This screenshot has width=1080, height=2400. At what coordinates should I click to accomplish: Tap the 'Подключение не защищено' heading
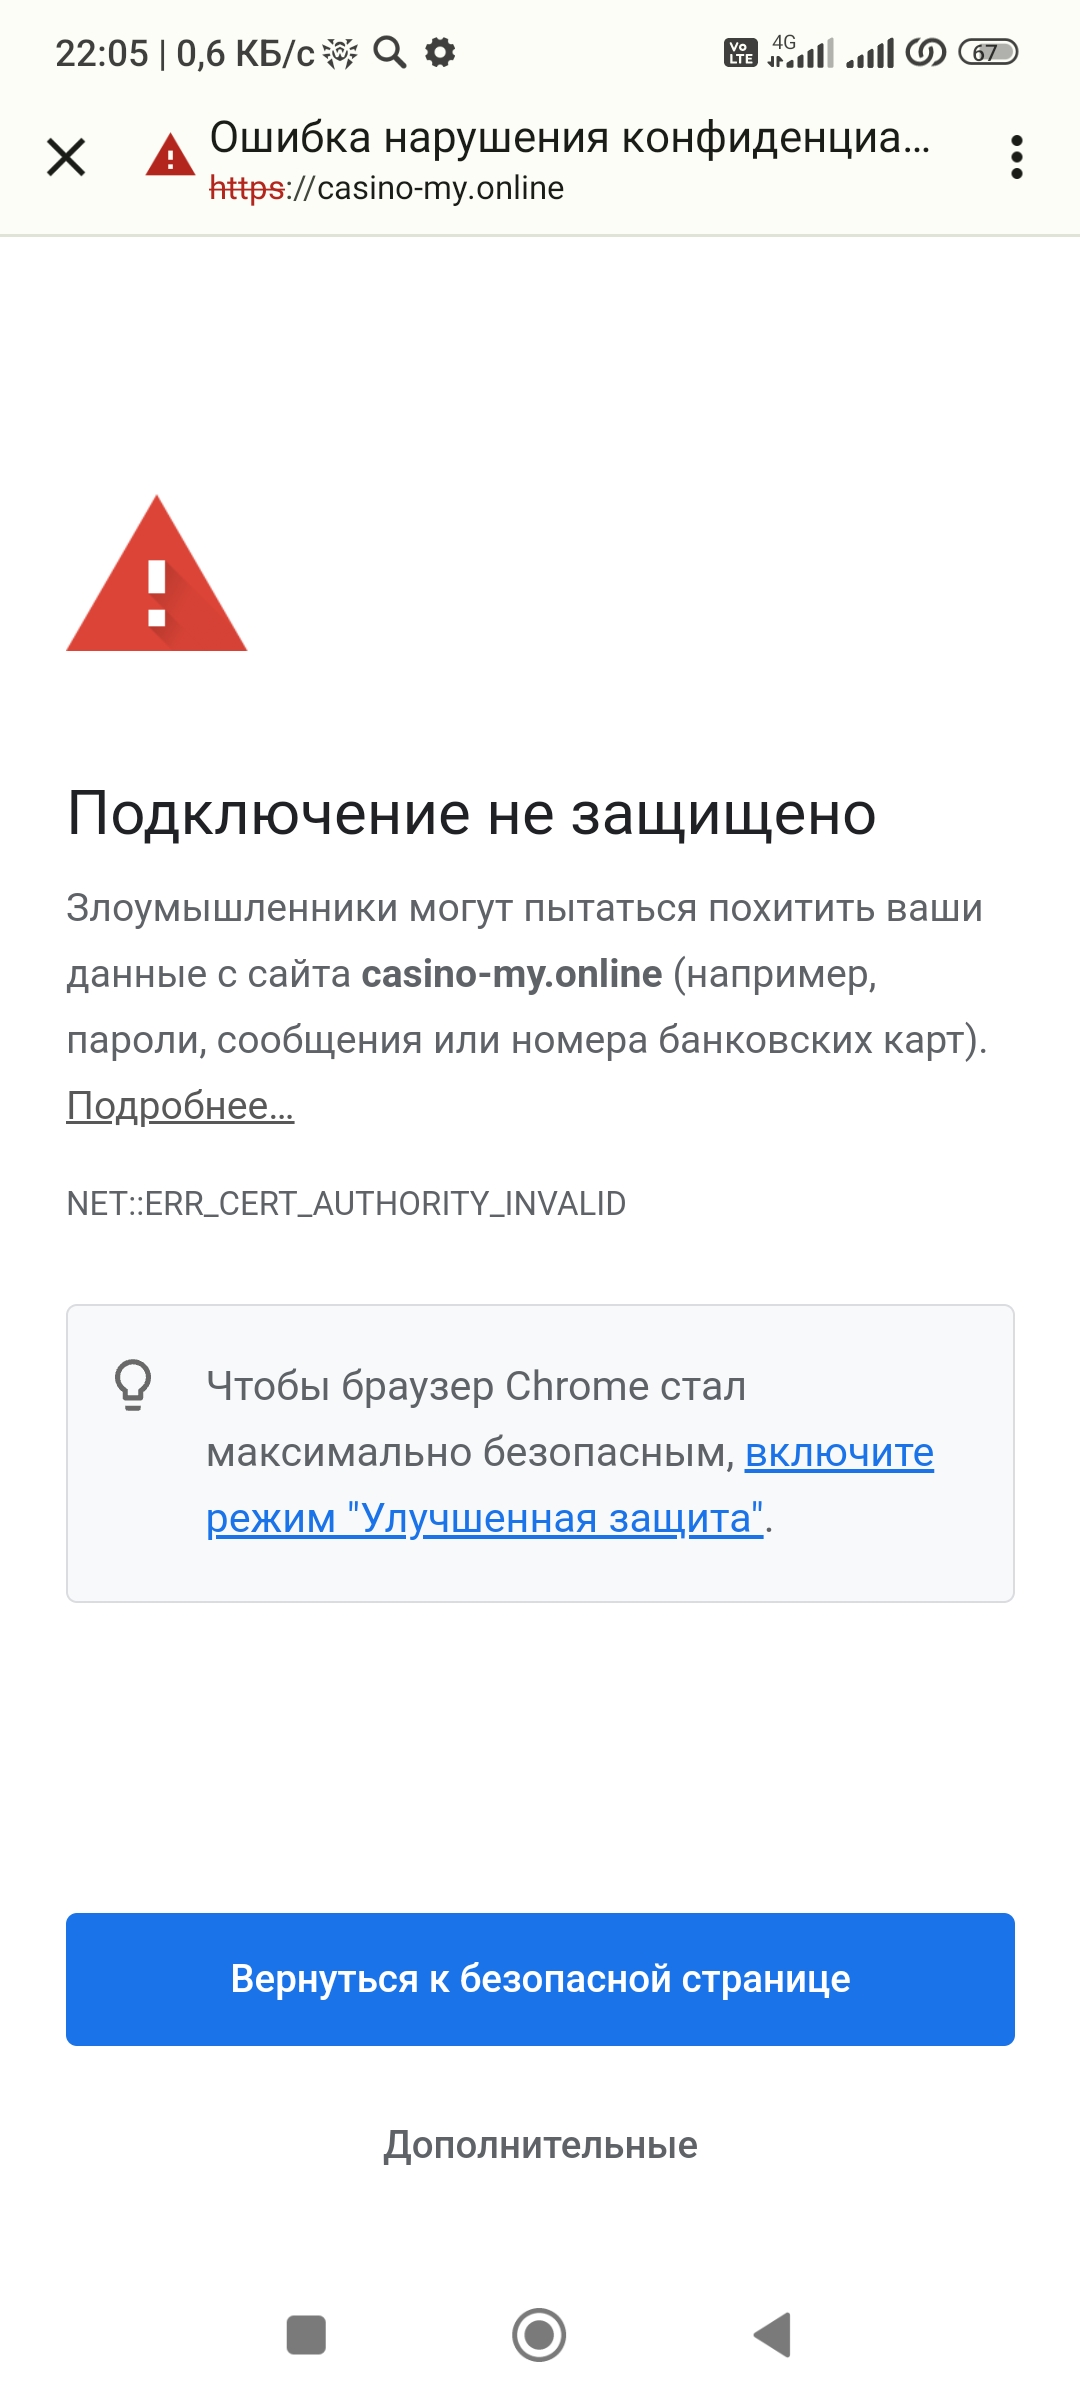[471, 813]
